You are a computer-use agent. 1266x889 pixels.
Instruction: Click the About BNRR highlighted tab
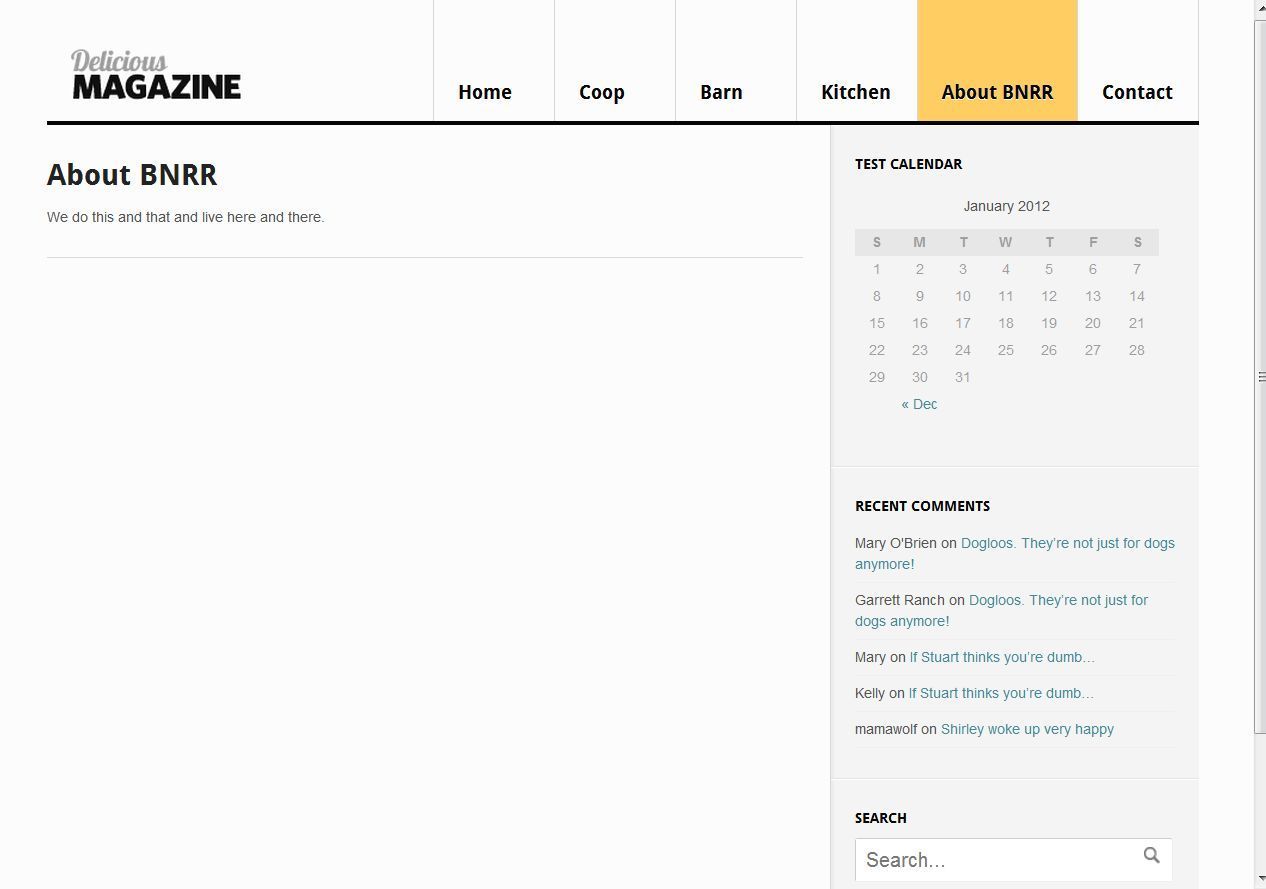coord(997,92)
